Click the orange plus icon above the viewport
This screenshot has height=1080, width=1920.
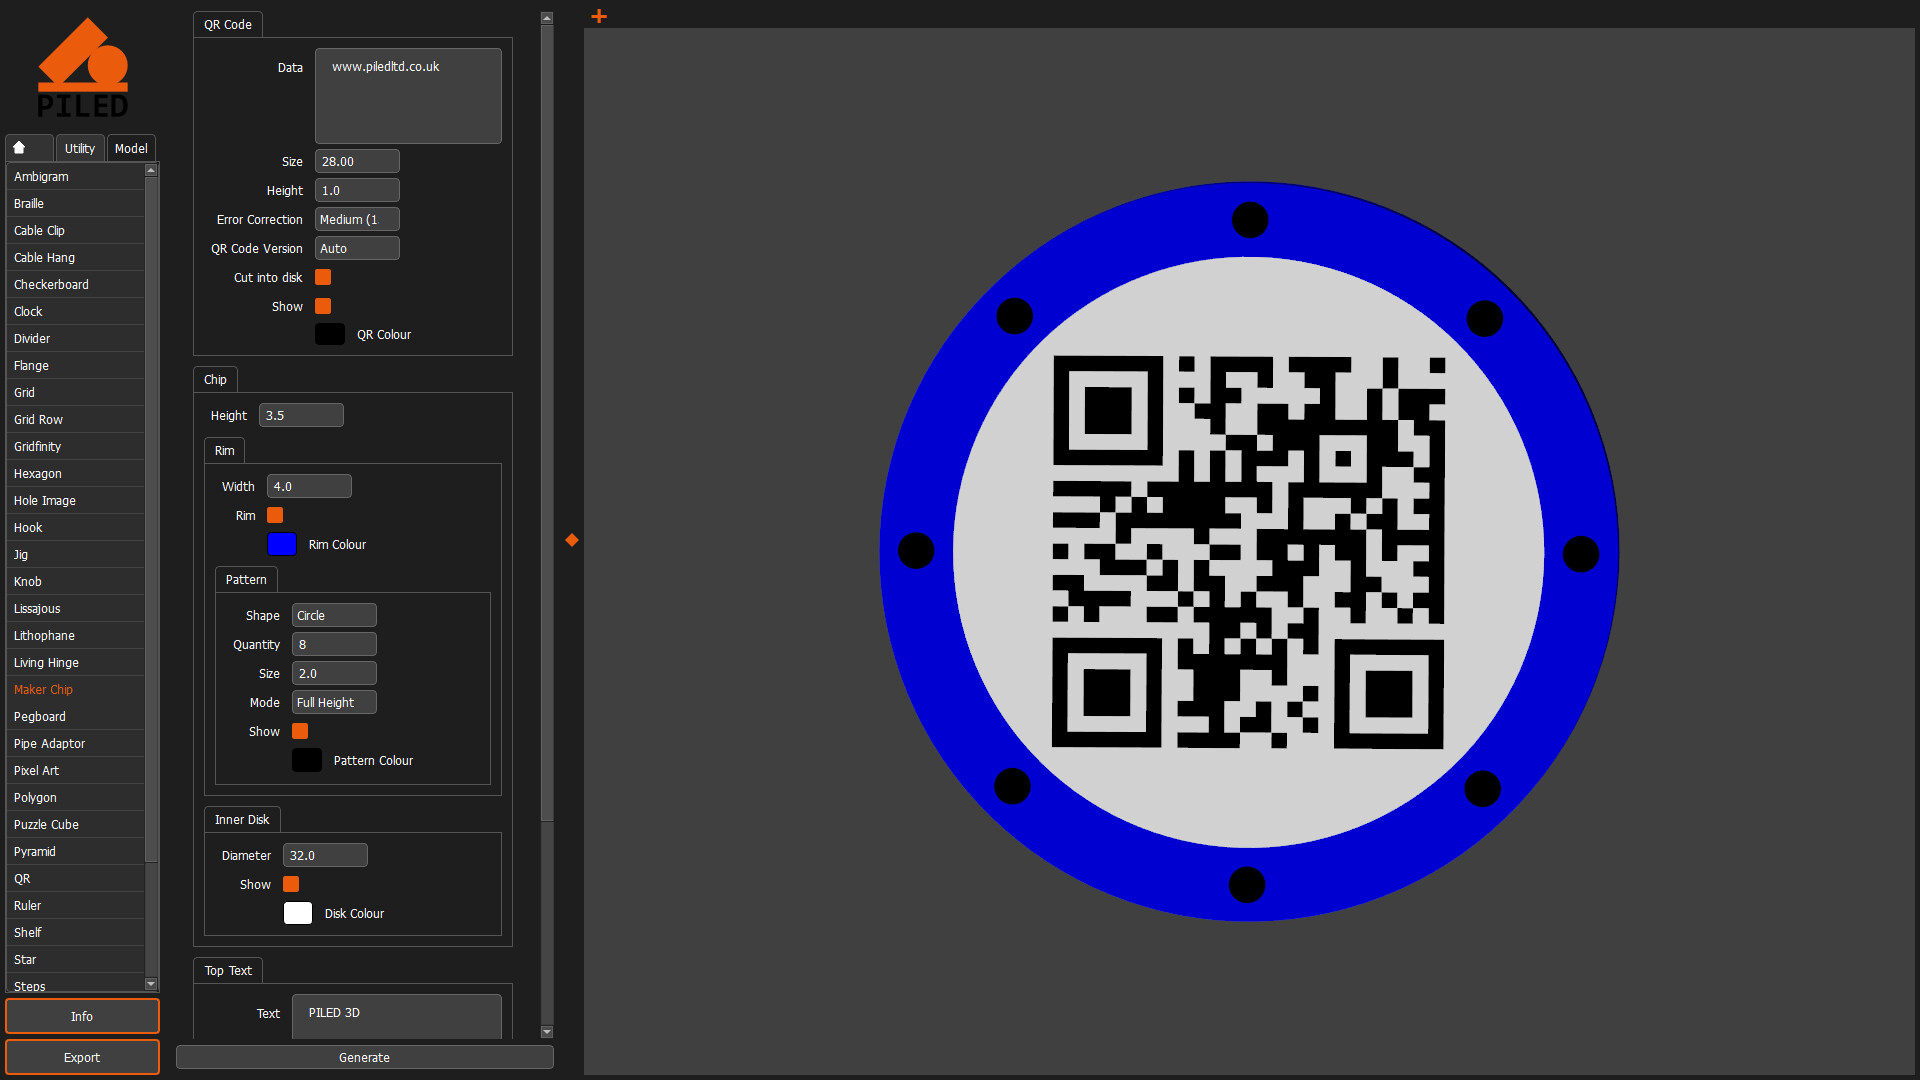click(x=598, y=16)
